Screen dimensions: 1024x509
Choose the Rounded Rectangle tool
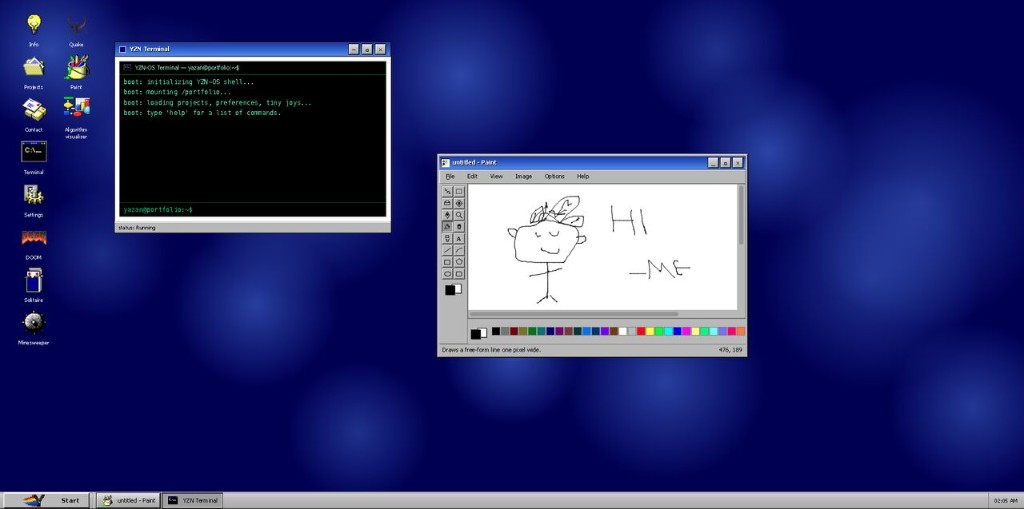(x=459, y=274)
